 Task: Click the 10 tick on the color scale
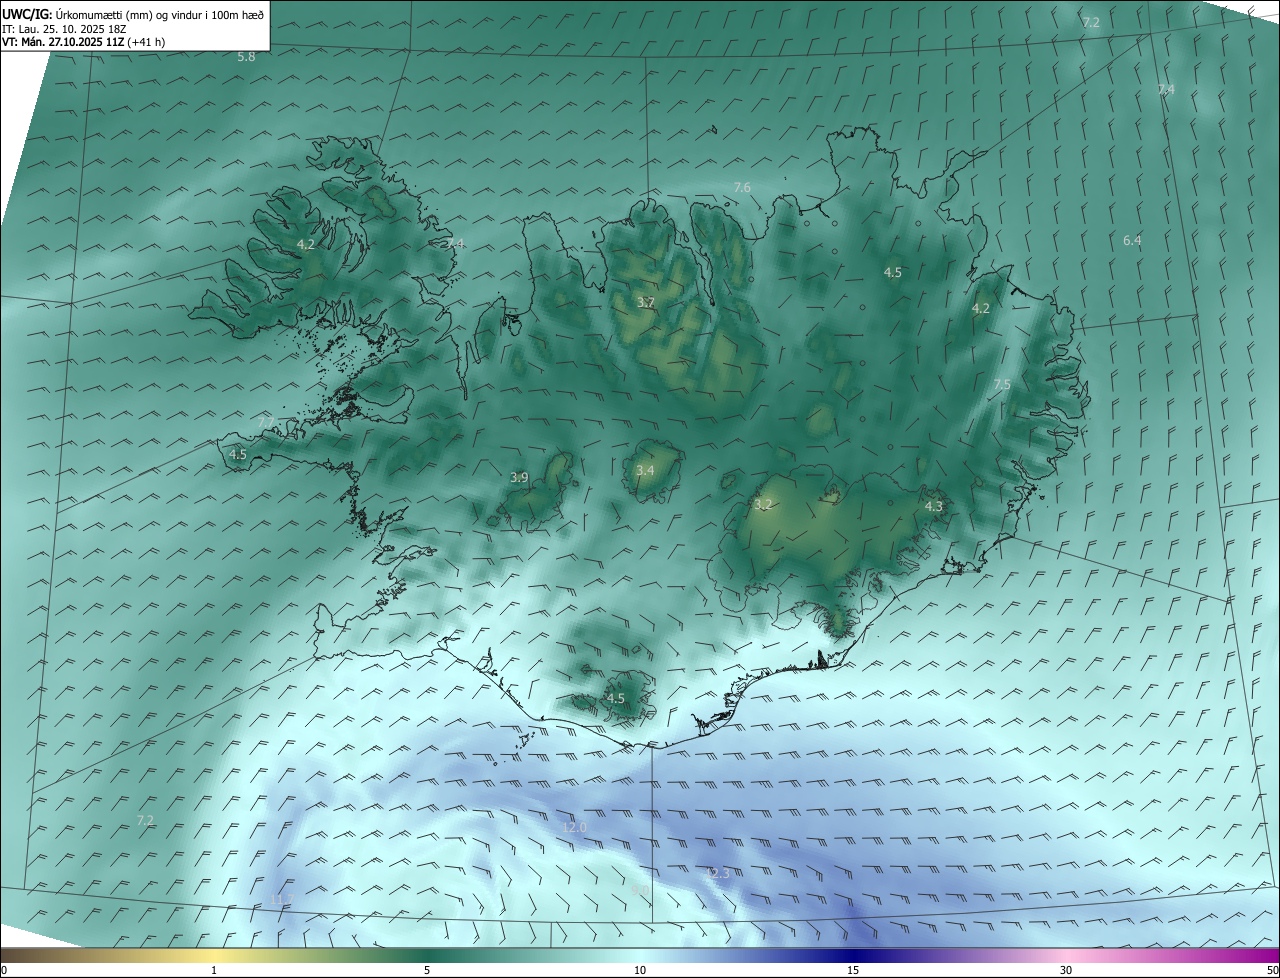[x=640, y=970]
